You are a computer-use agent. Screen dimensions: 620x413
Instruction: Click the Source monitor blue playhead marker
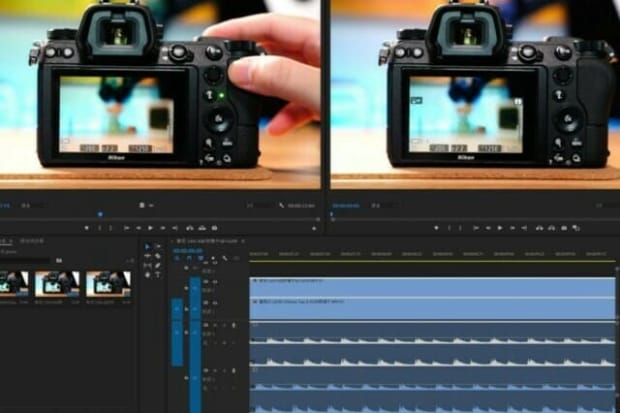point(100,215)
